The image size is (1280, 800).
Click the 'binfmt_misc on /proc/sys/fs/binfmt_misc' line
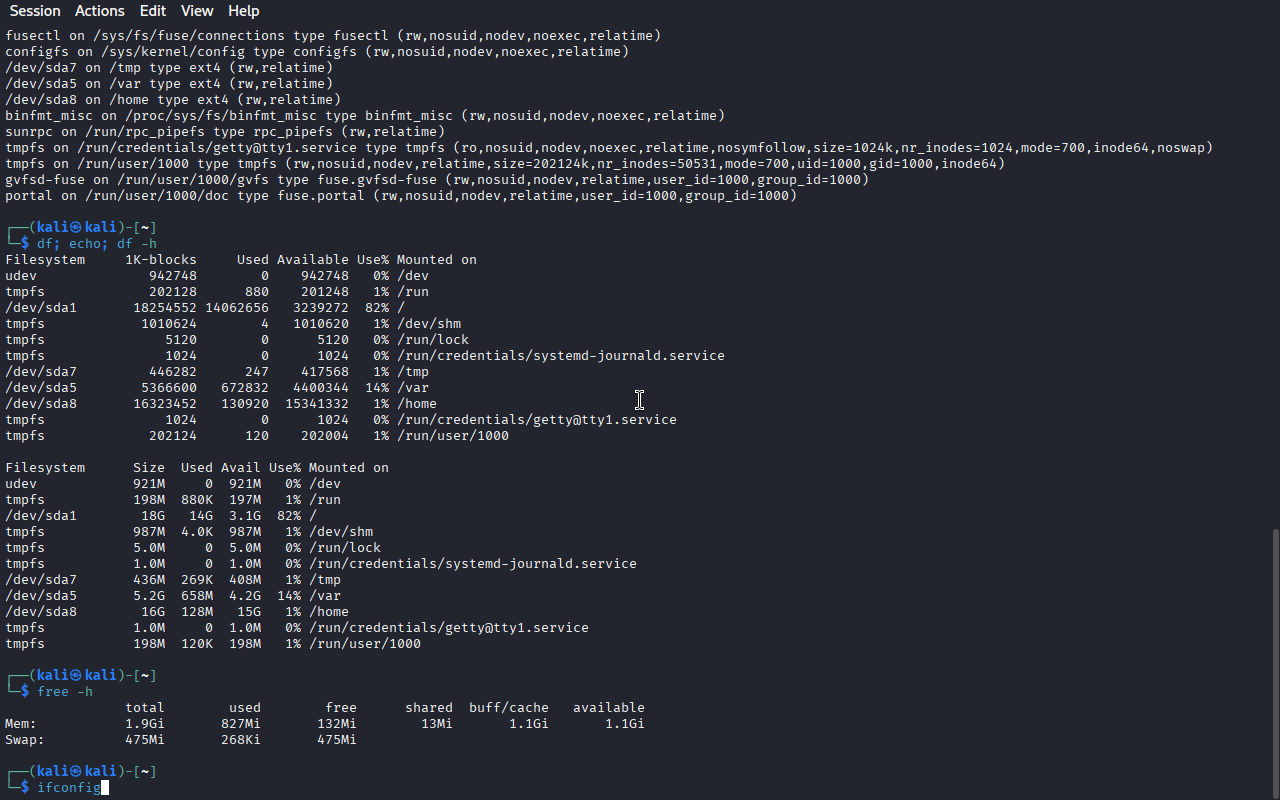(365, 116)
